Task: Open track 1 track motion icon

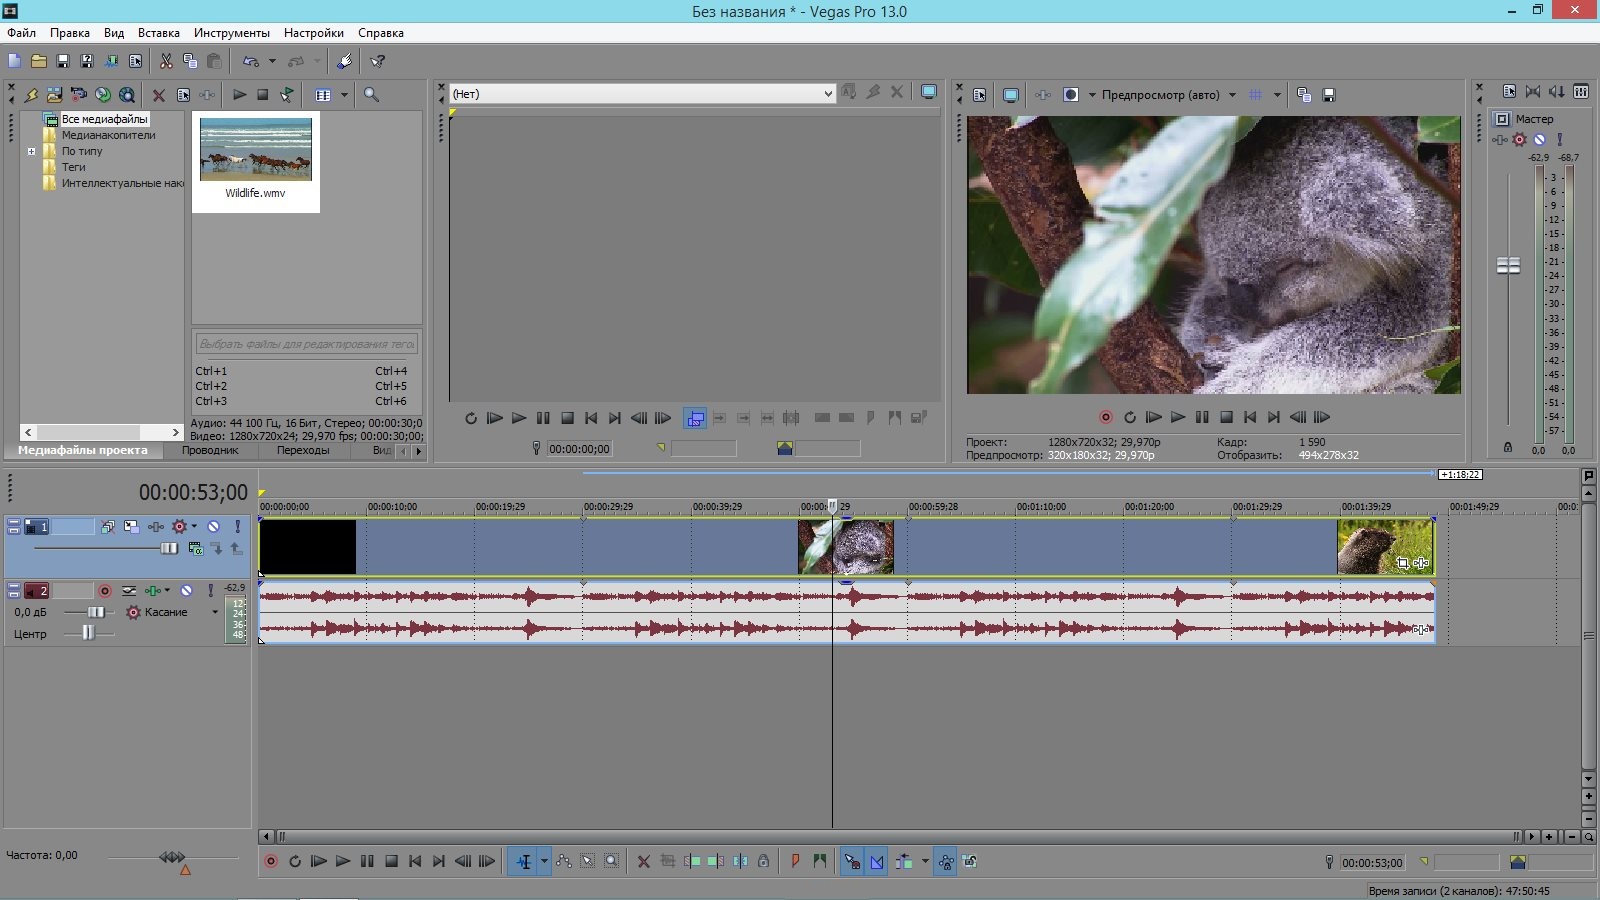Action: click(131, 526)
